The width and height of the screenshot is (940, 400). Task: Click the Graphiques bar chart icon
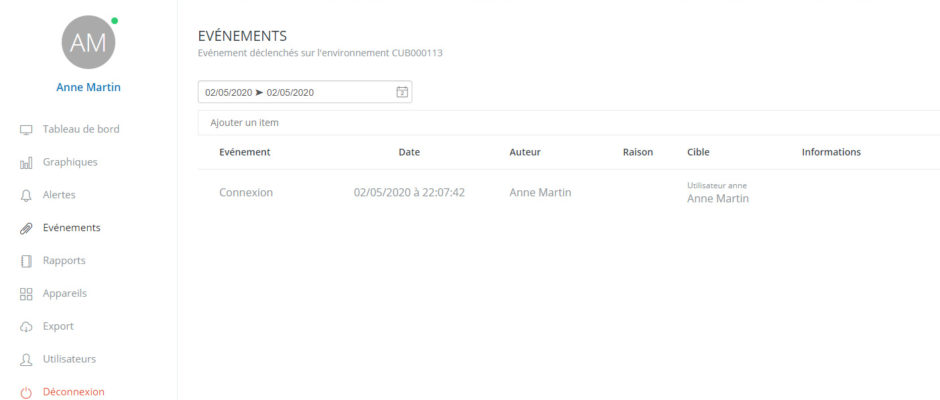[26, 163]
